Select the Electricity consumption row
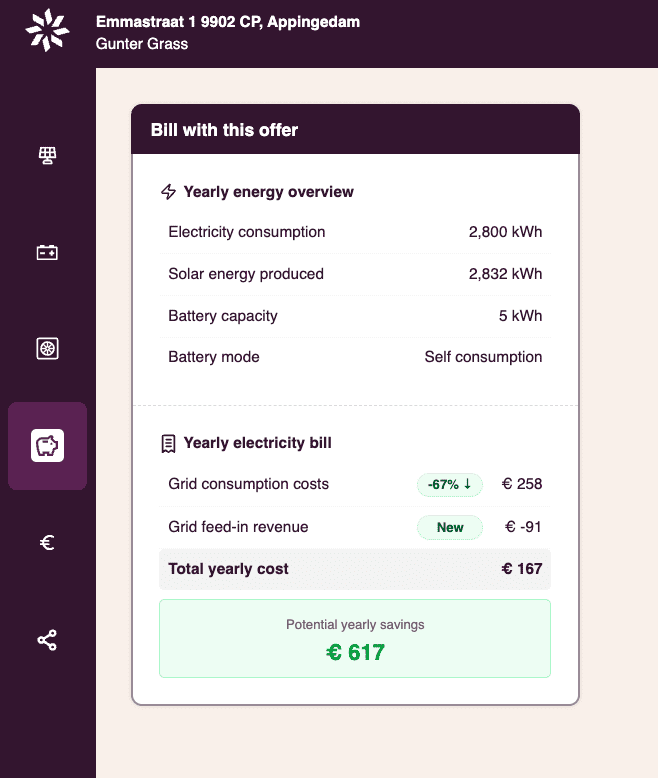This screenshot has width=658, height=778. tap(355, 232)
